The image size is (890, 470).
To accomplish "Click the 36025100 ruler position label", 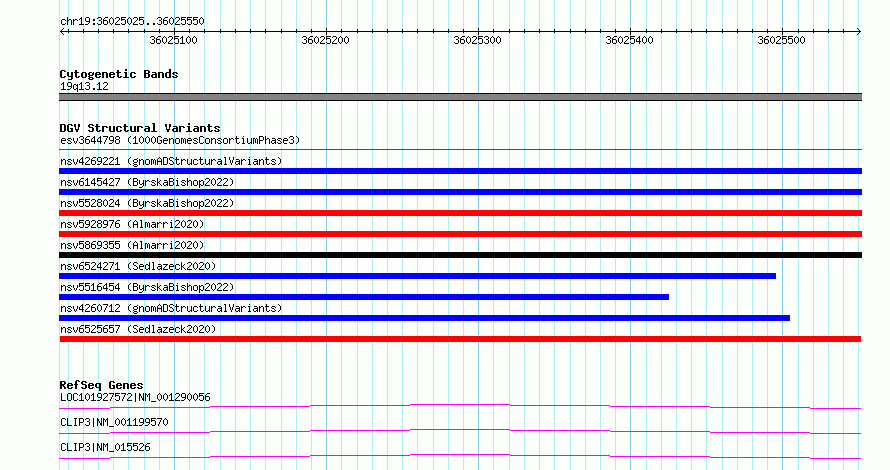I will (173, 40).
